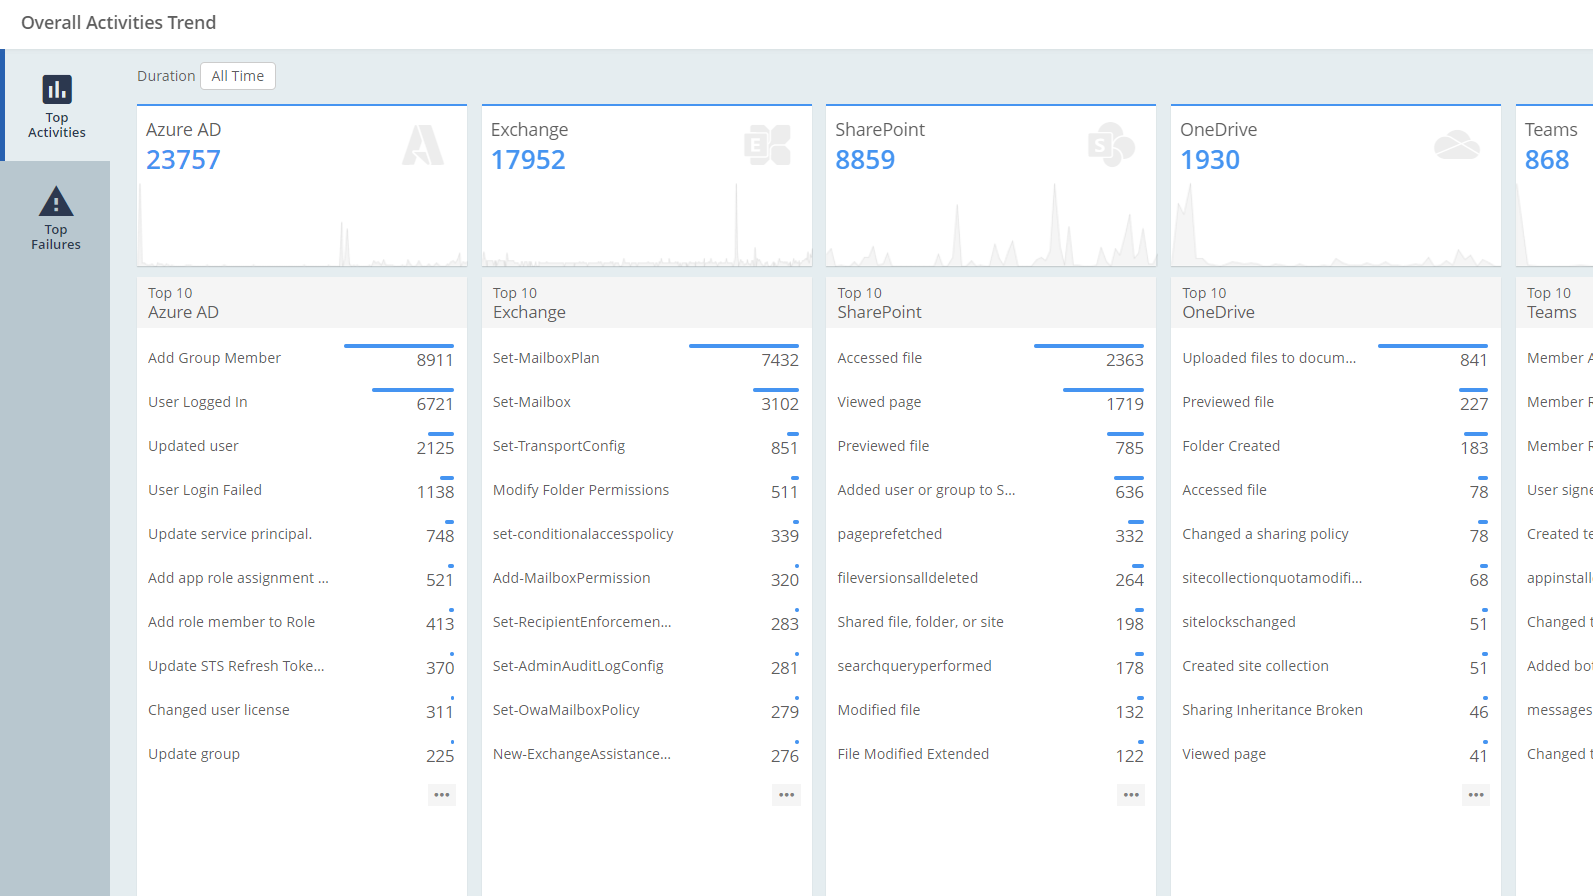Select Modify Folder Permissions row

point(646,490)
